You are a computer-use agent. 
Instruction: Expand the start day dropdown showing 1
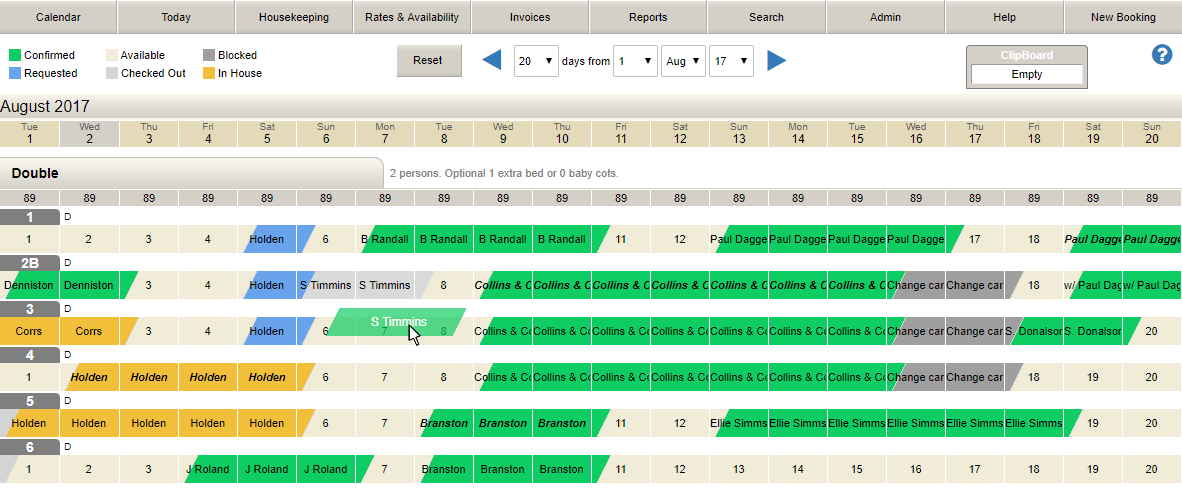click(x=635, y=61)
